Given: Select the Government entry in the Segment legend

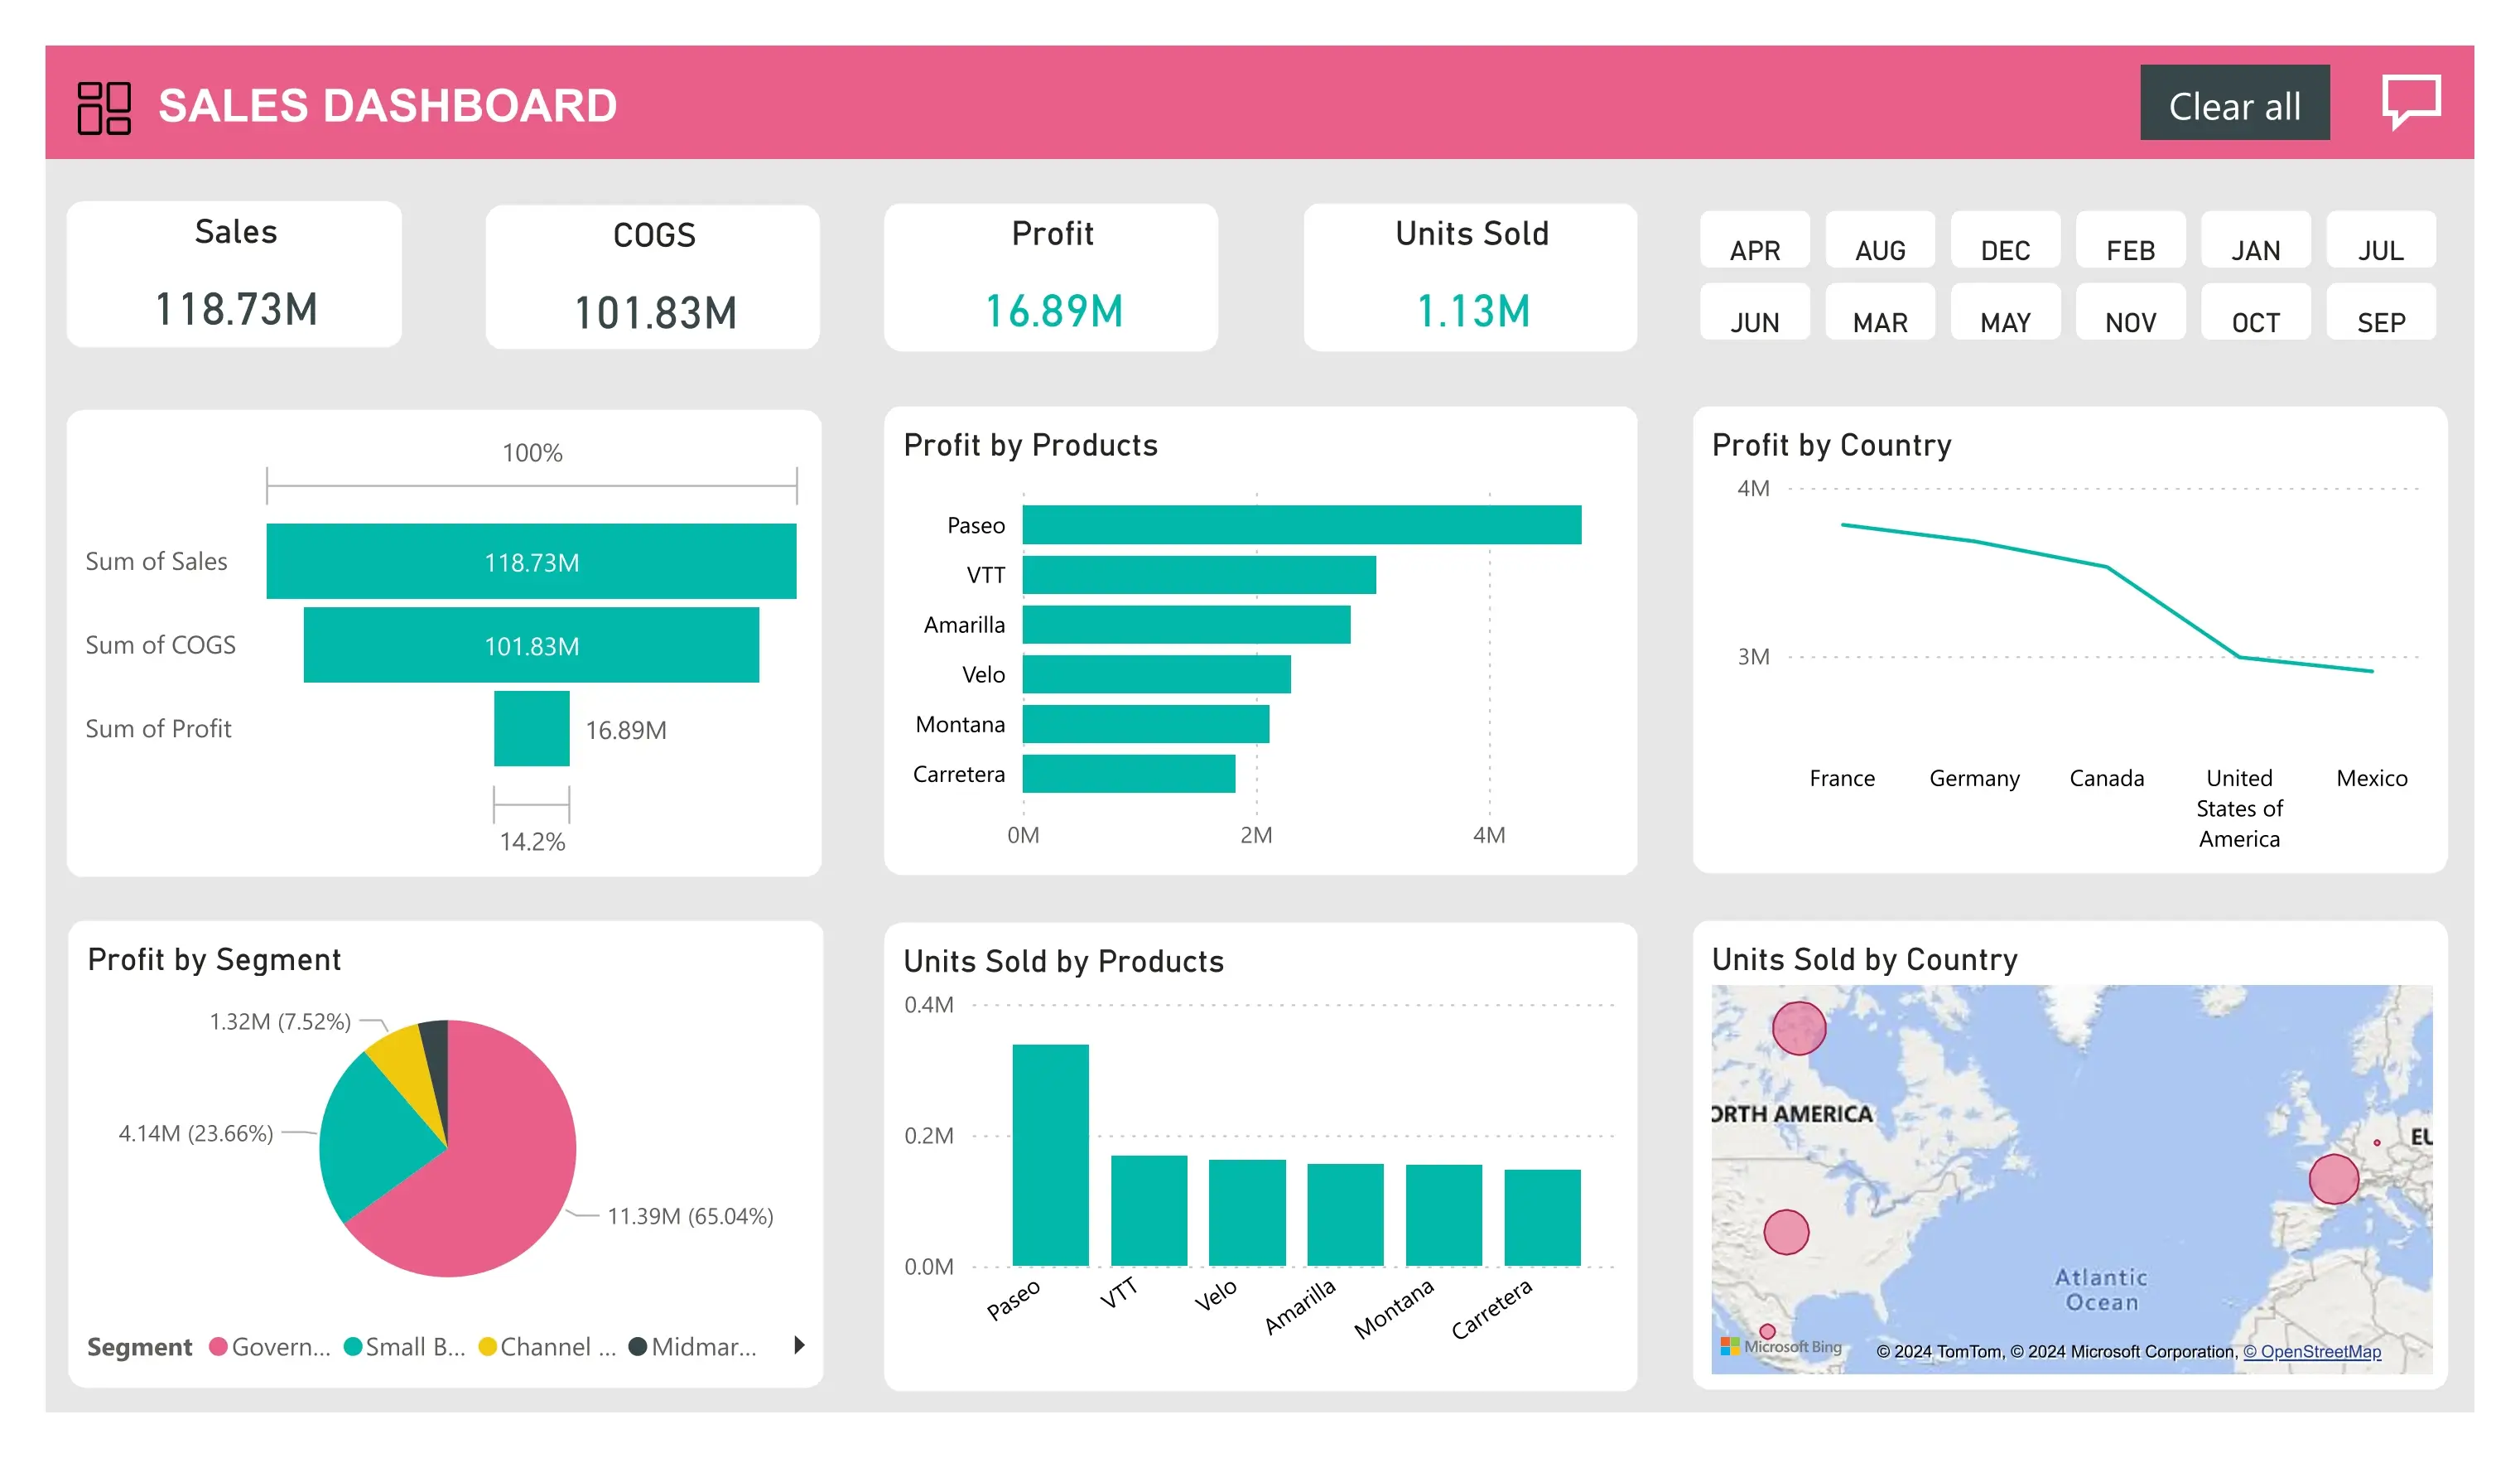Looking at the screenshot, I should click(x=270, y=1346).
